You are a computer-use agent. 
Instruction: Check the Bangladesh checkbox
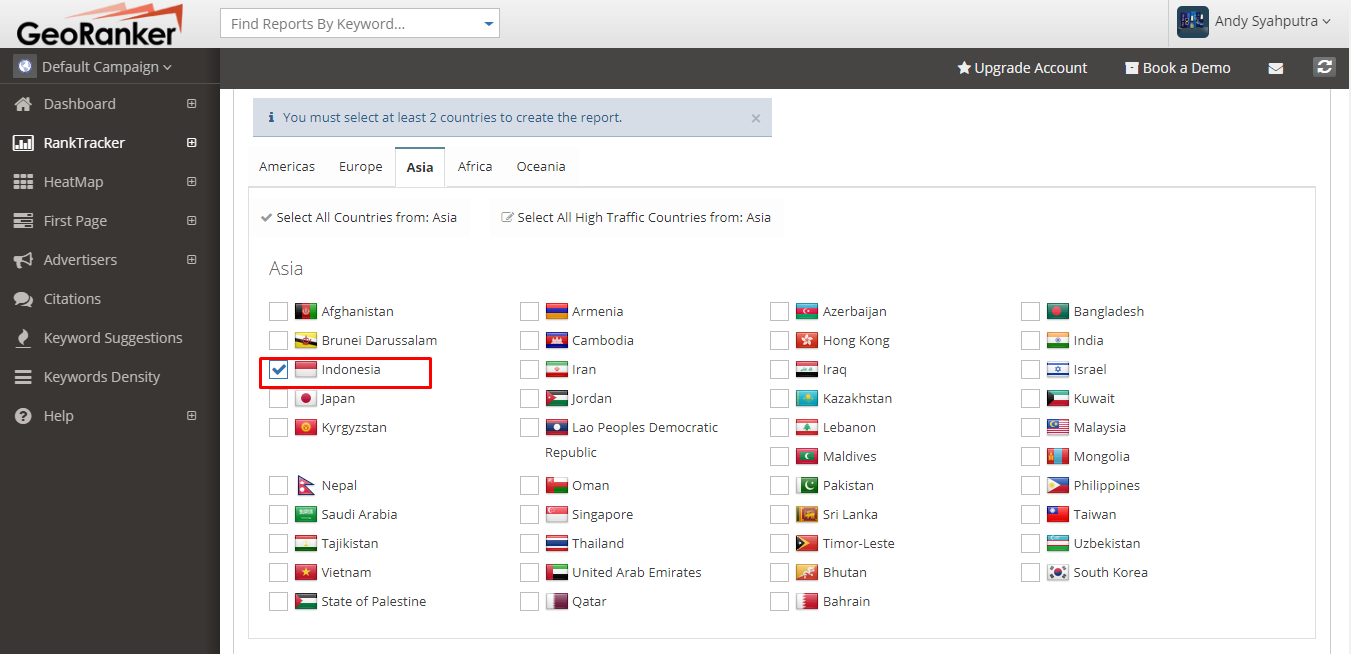pyautogui.click(x=1031, y=311)
